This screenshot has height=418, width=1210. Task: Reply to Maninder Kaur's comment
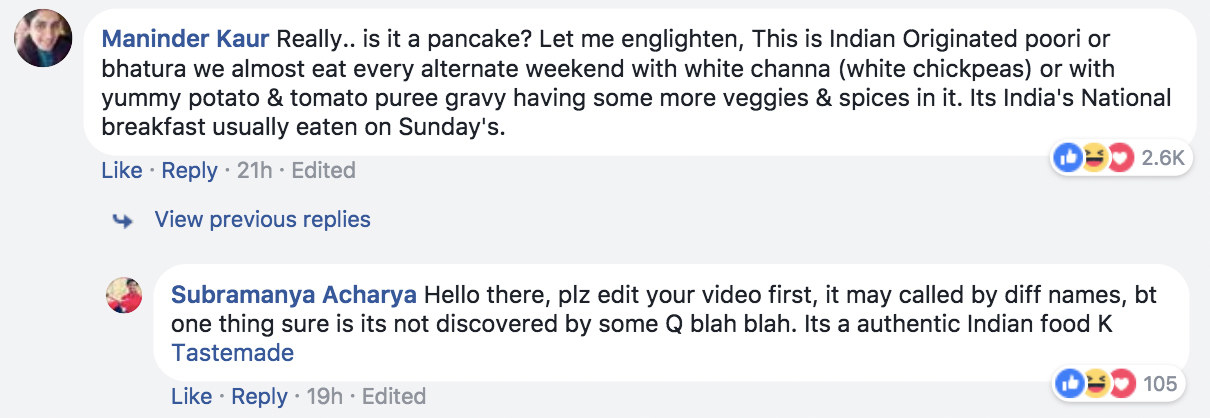pyautogui.click(x=189, y=171)
